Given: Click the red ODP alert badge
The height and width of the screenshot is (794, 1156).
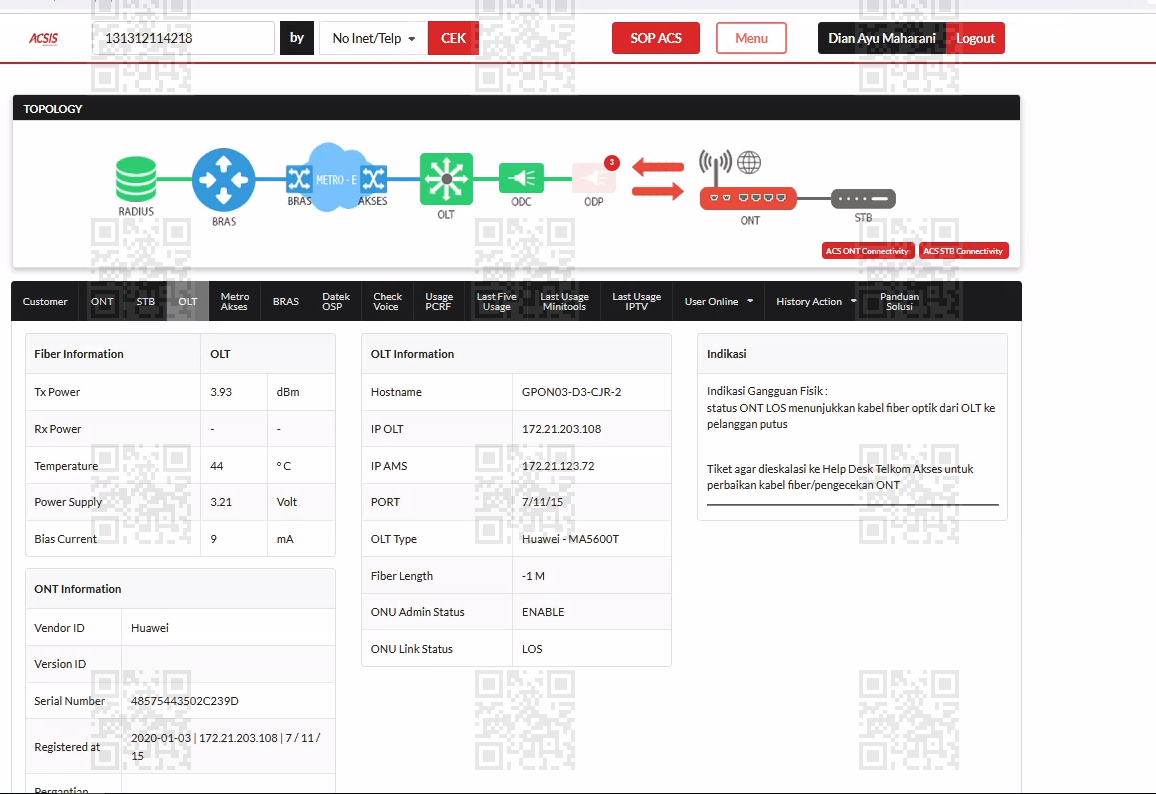Looking at the screenshot, I should pos(611,162).
